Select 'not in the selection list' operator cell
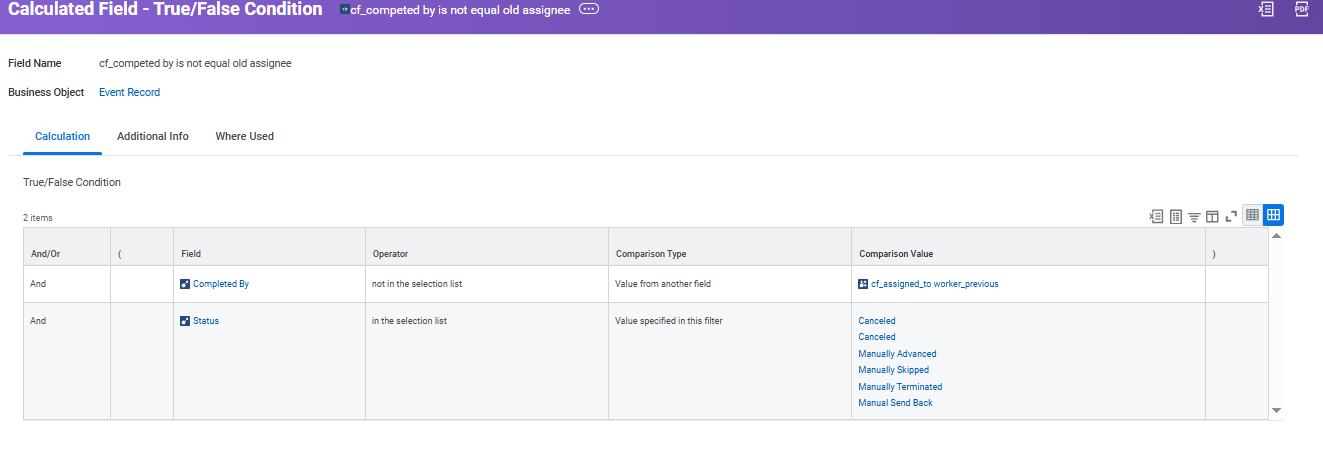This screenshot has width=1323, height=449. coord(486,284)
